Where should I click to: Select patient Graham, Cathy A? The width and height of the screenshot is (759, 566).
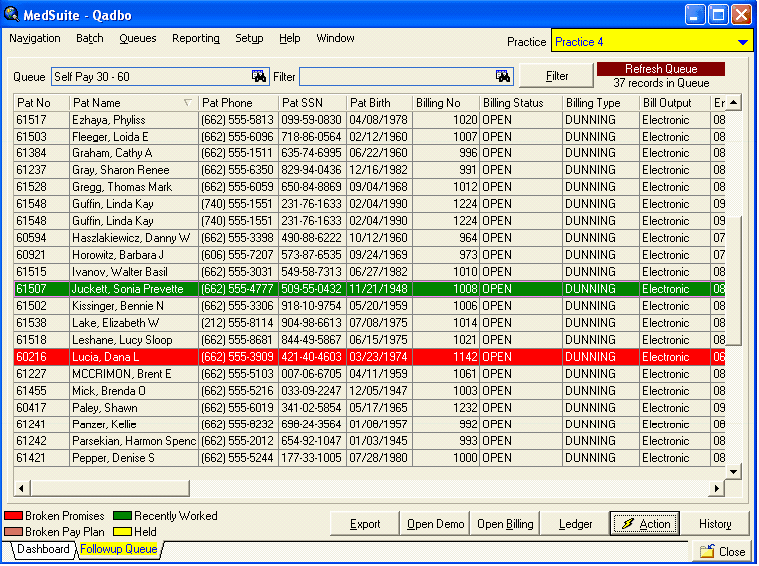coord(369,153)
